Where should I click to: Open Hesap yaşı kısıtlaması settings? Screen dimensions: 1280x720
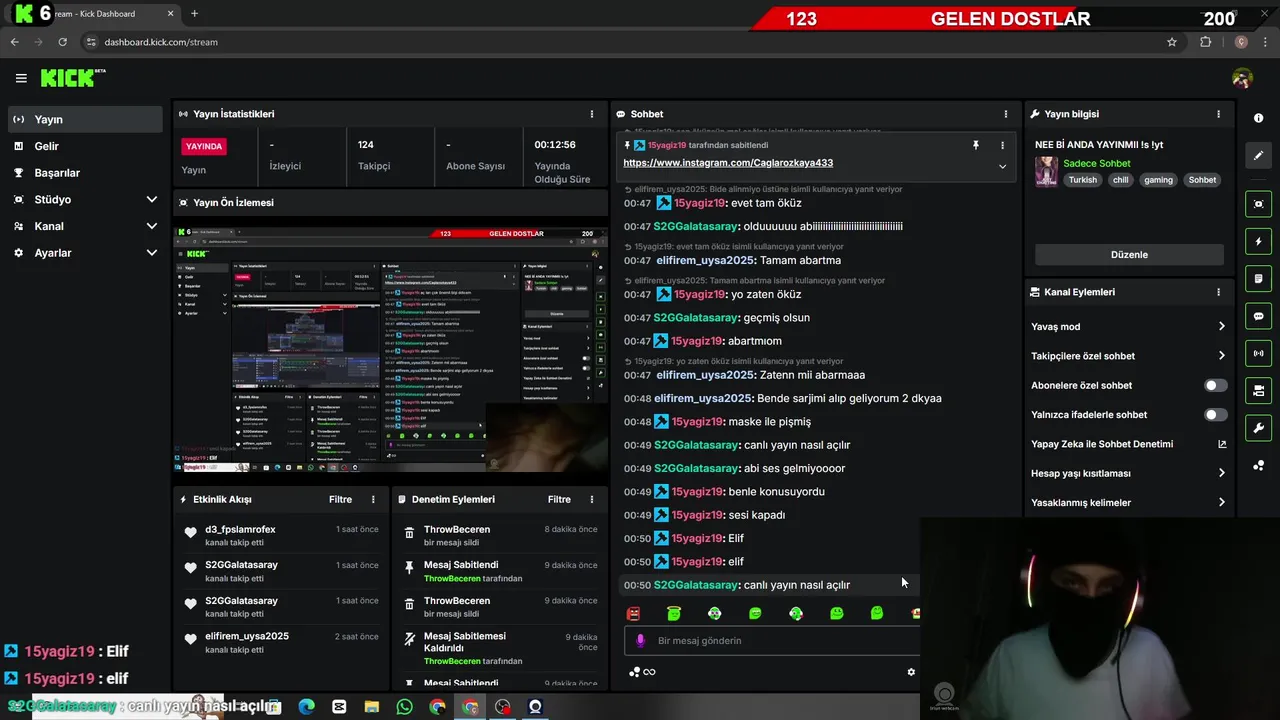(1128, 473)
